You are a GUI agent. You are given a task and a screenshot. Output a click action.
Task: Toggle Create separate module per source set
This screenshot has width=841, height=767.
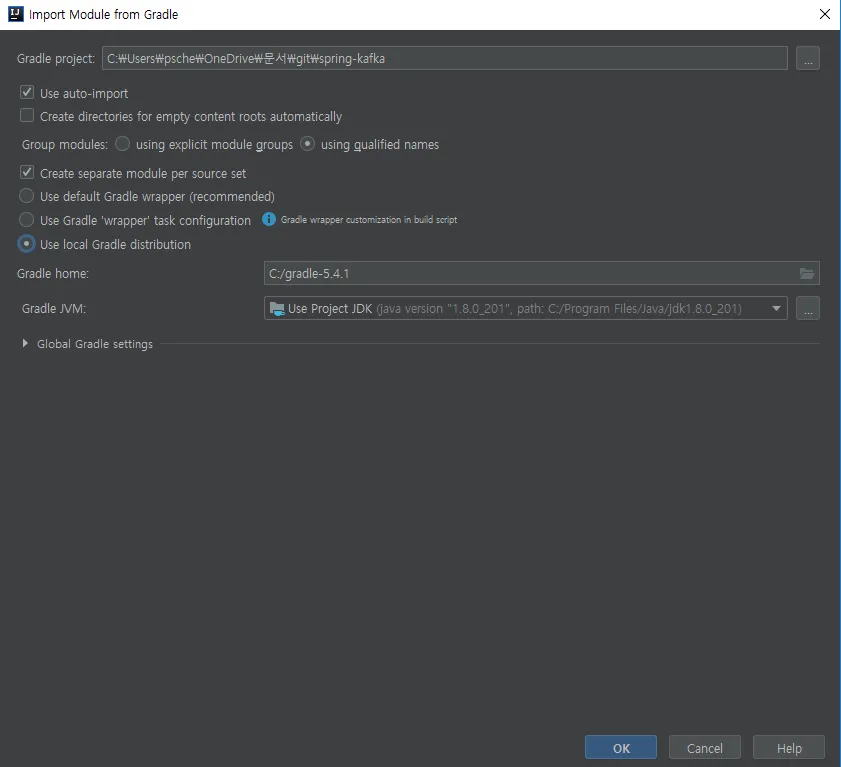point(27,172)
